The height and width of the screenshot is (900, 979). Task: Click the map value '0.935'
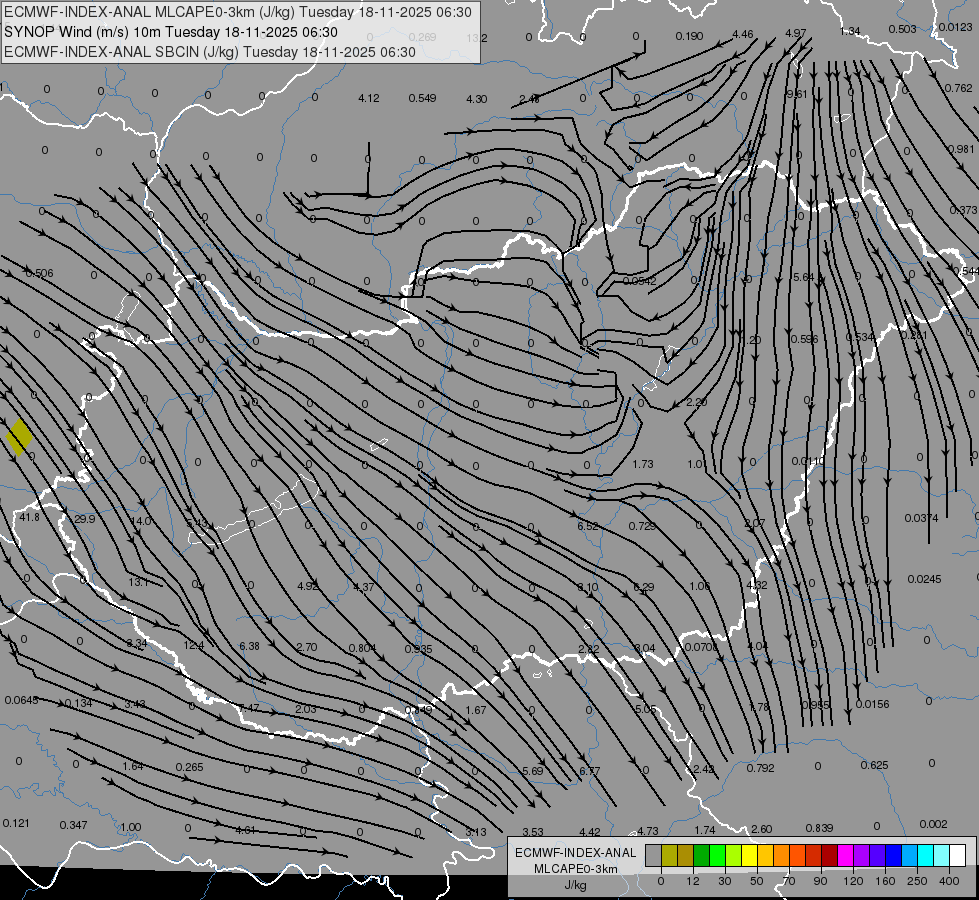[x=418, y=649]
